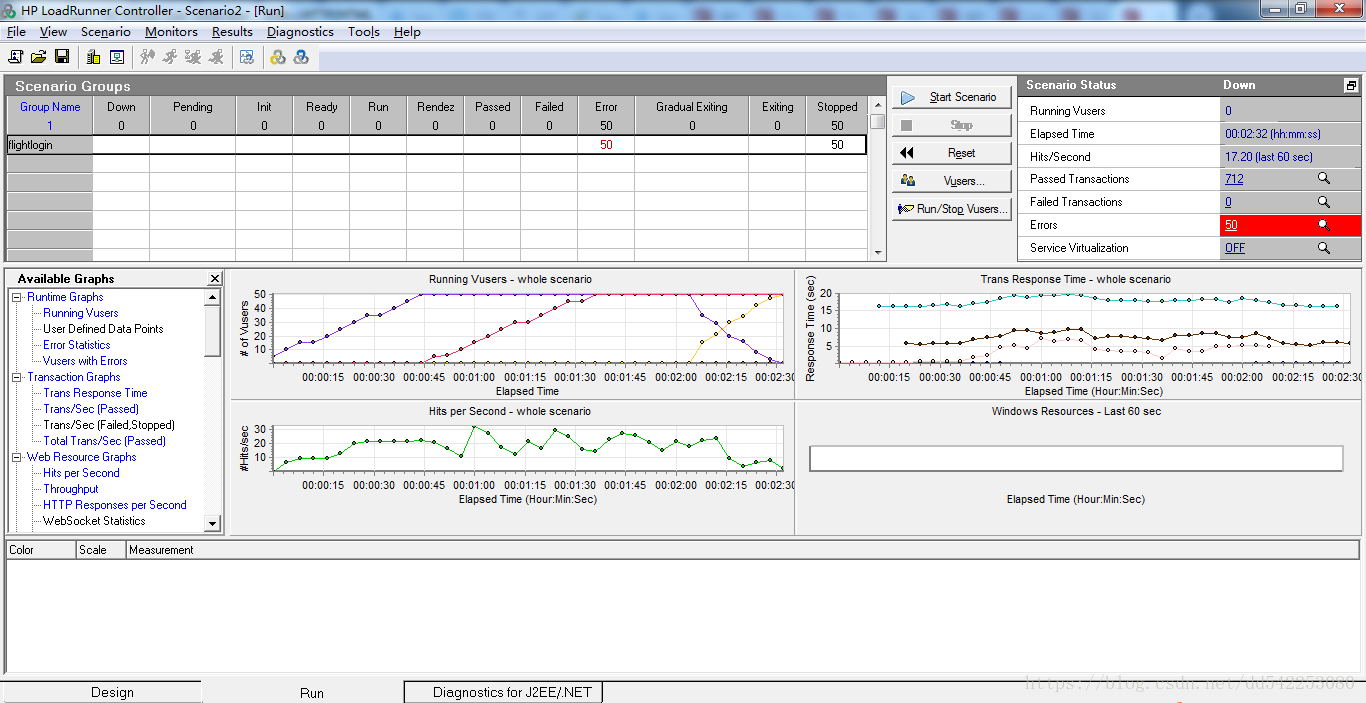Switch to the Run tab
This screenshot has width=1366, height=703.
(312, 692)
